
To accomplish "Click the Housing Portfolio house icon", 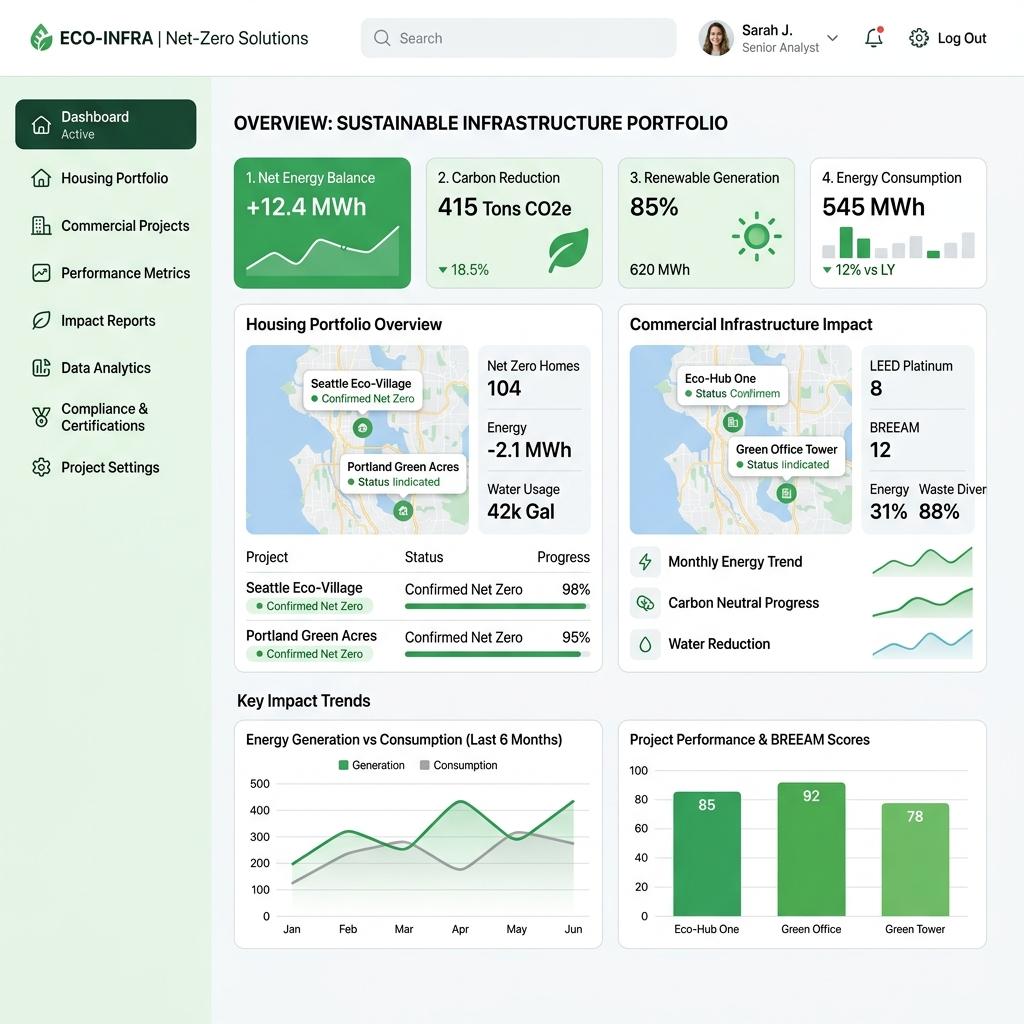I will click(x=41, y=178).
